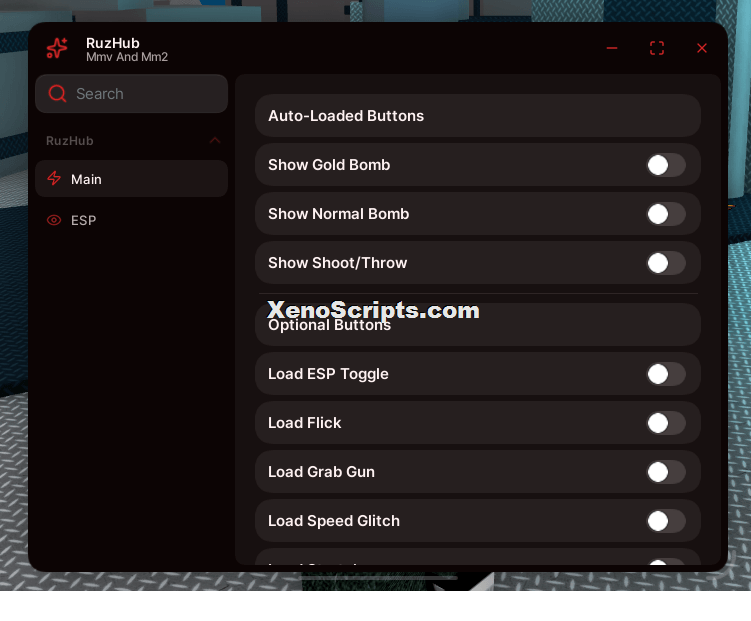Turn on the Load Grab Gun switch
The image size is (751, 621).
pos(666,472)
